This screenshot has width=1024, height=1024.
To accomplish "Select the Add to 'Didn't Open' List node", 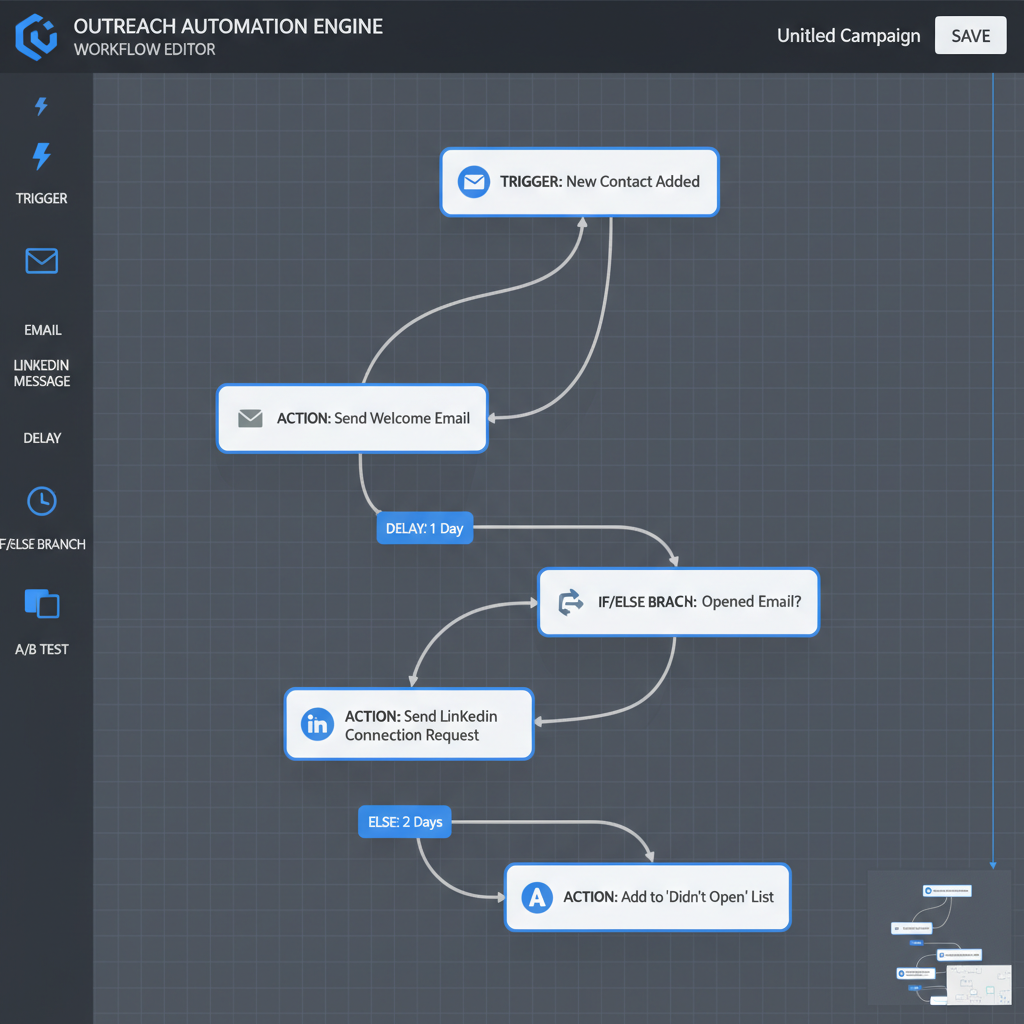I will click(647, 897).
